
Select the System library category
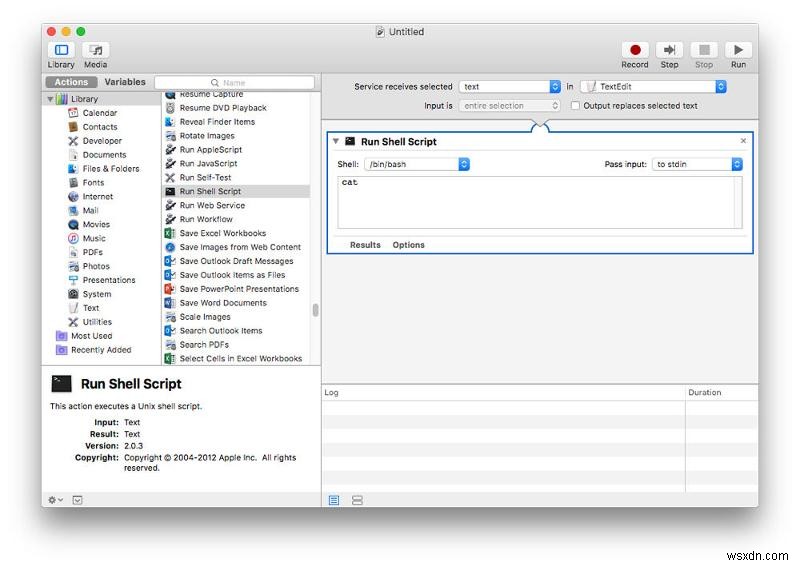pyautogui.click(x=96, y=294)
